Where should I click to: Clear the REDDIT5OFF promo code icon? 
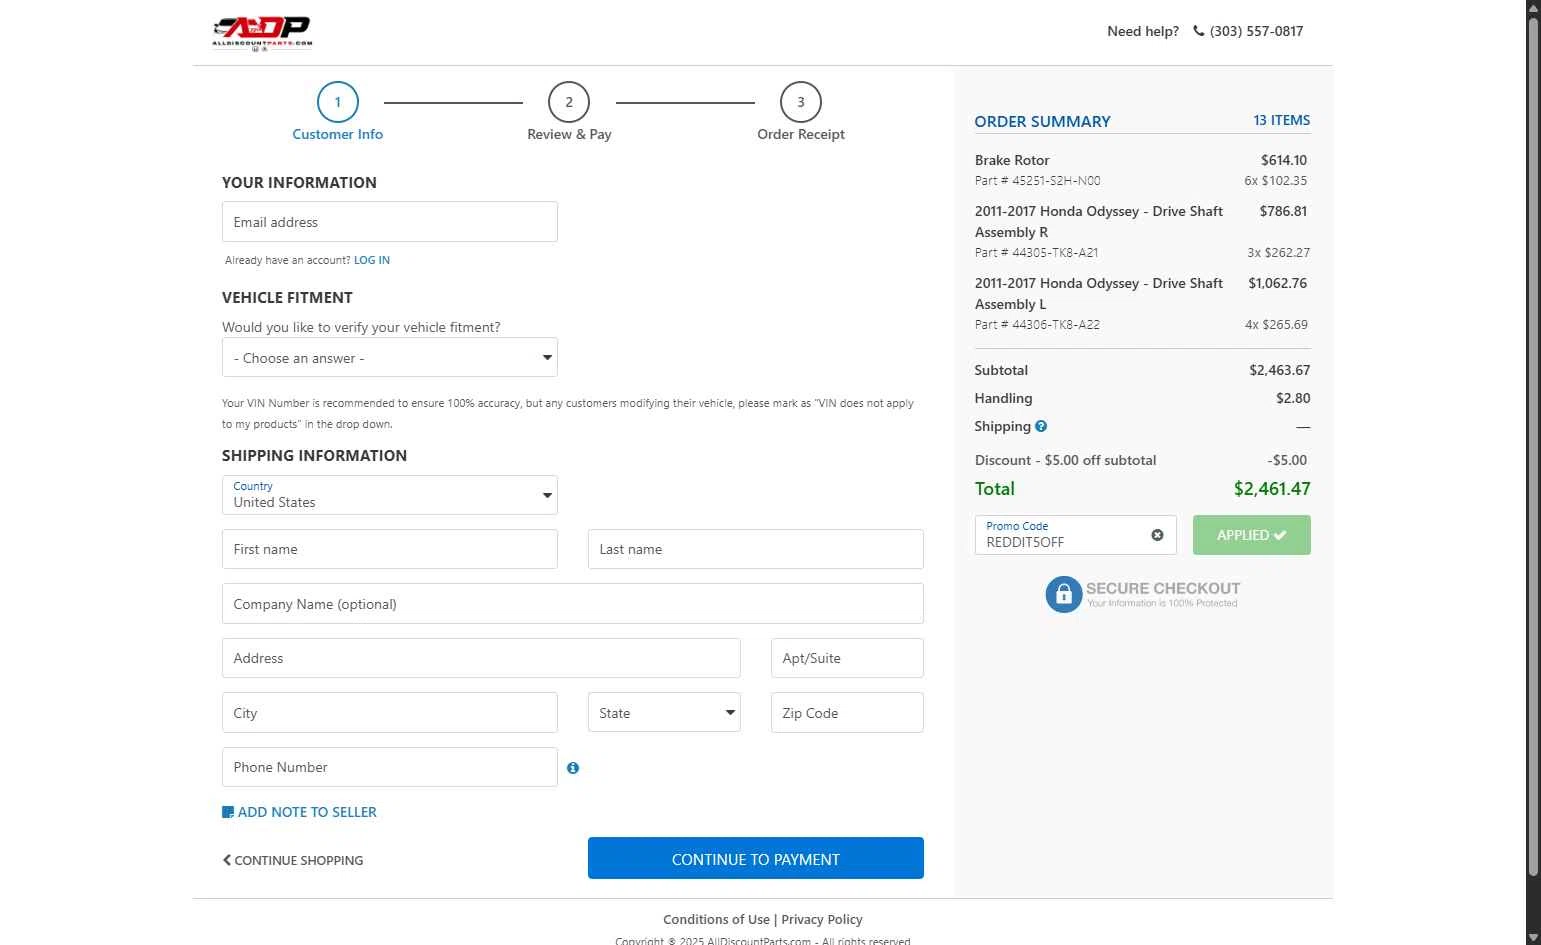point(1157,535)
